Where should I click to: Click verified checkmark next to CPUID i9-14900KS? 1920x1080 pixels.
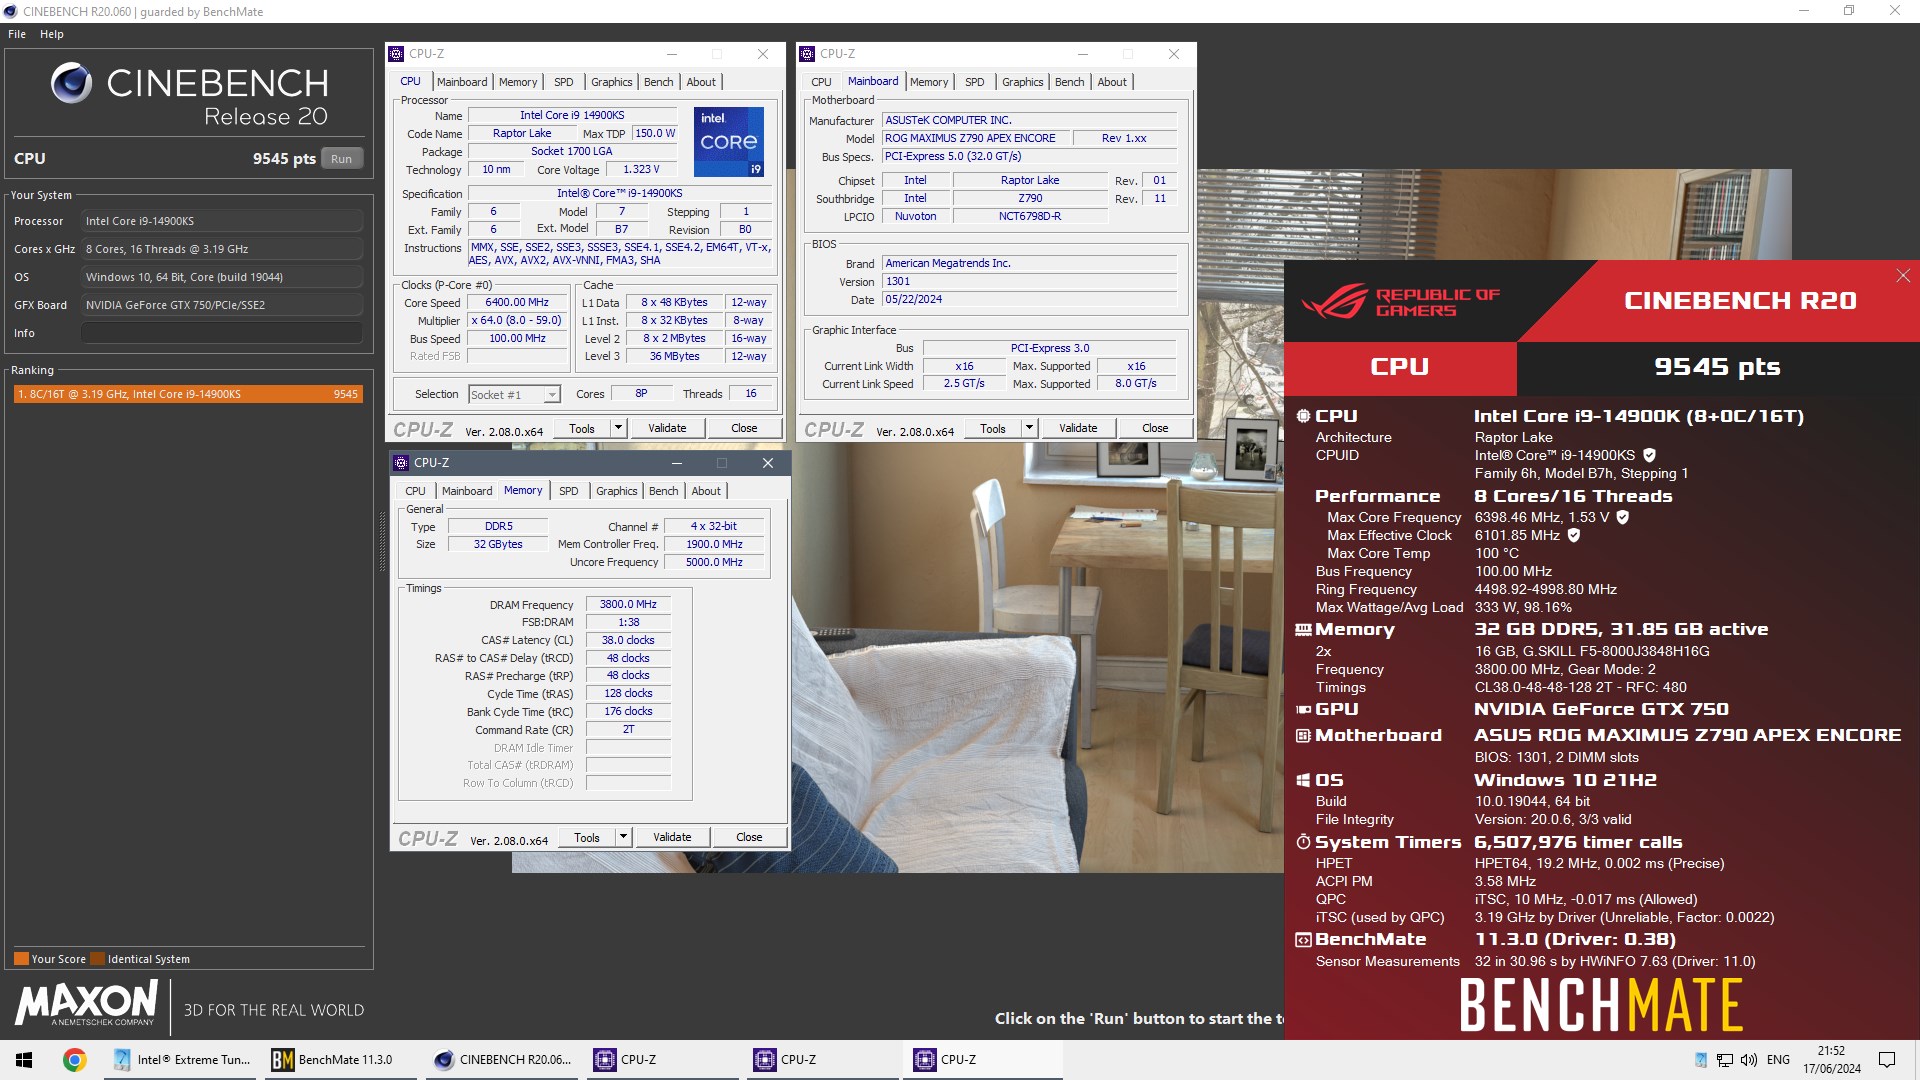coord(1649,456)
